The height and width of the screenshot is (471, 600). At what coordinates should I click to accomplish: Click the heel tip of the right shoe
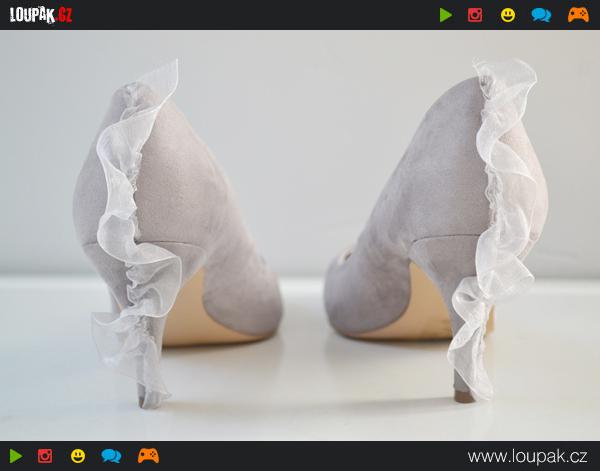point(462,397)
